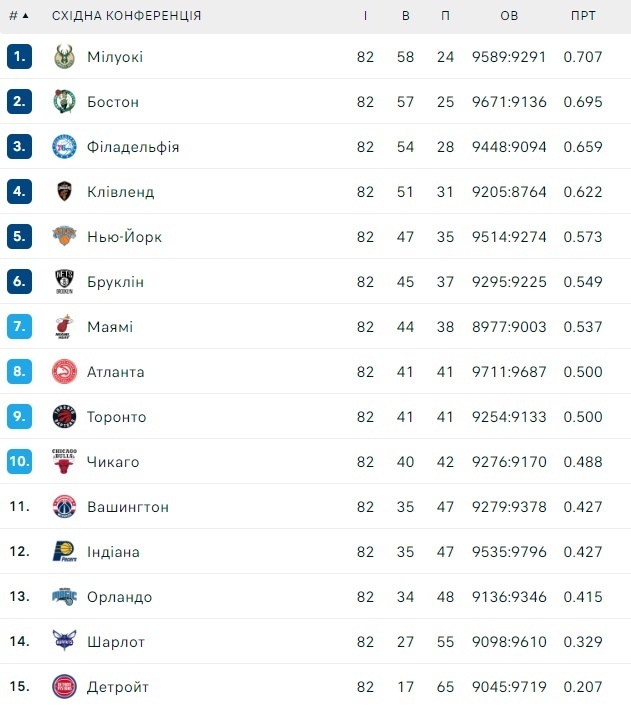
Task: Click the Philadelphia 76ers logo
Action: point(64,147)
